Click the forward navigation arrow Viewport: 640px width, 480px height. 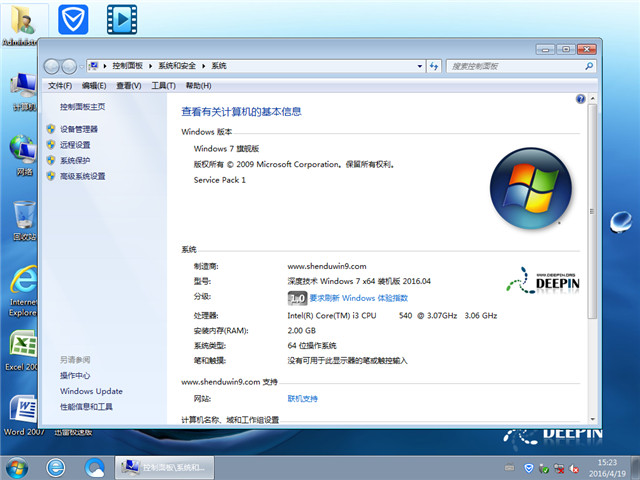pos(69,66)
